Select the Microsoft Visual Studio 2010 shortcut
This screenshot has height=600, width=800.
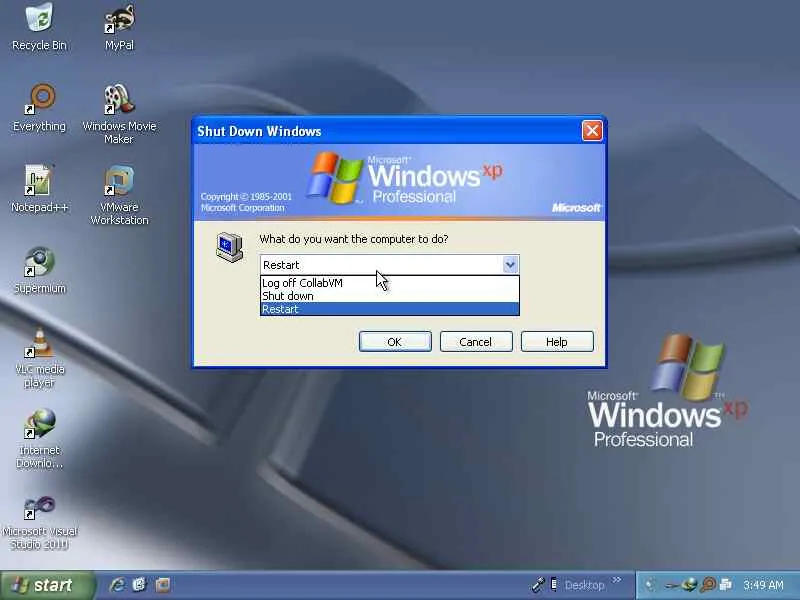(x=39, y=522)
